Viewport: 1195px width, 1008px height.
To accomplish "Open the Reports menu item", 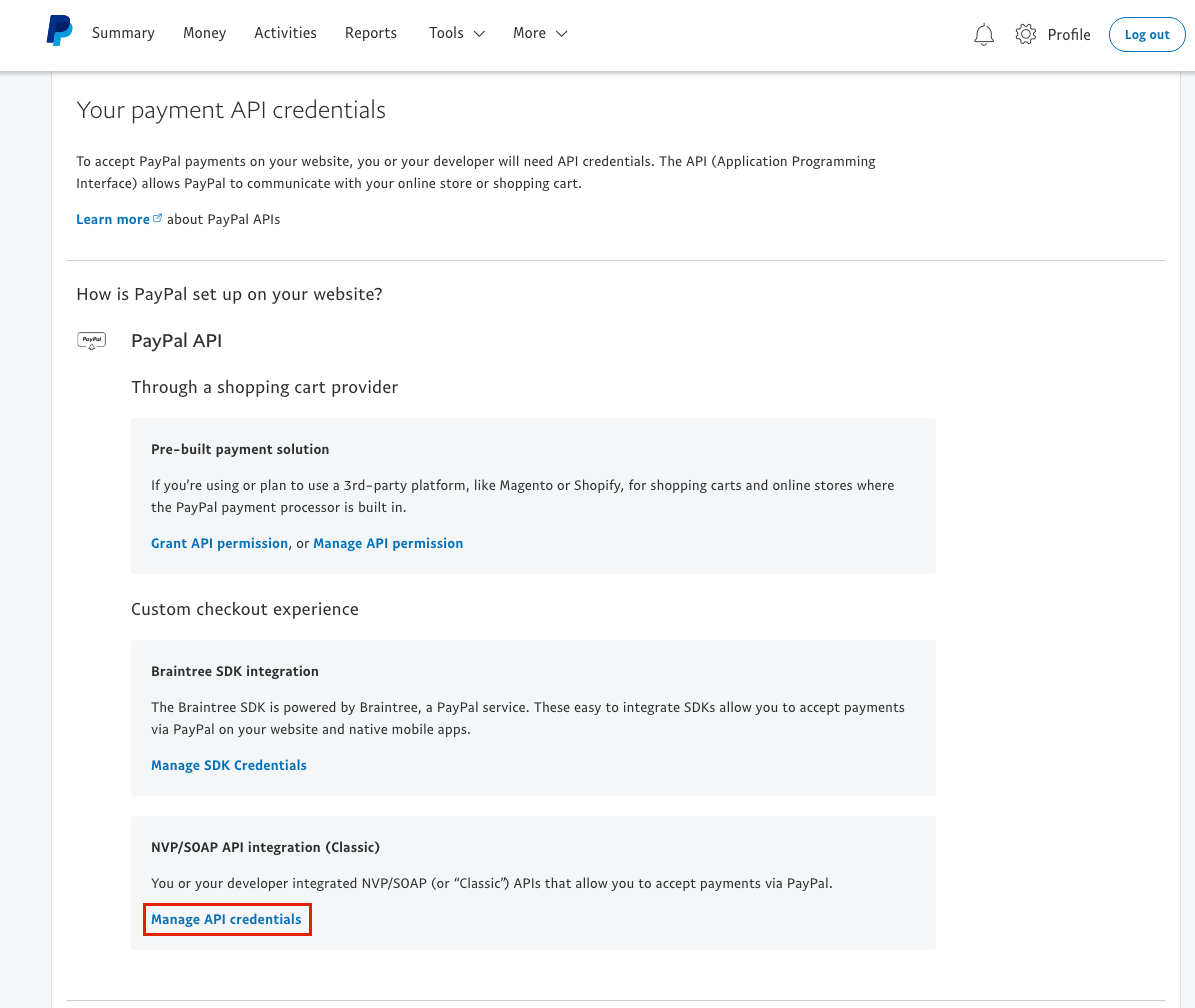I will (370, 33).
